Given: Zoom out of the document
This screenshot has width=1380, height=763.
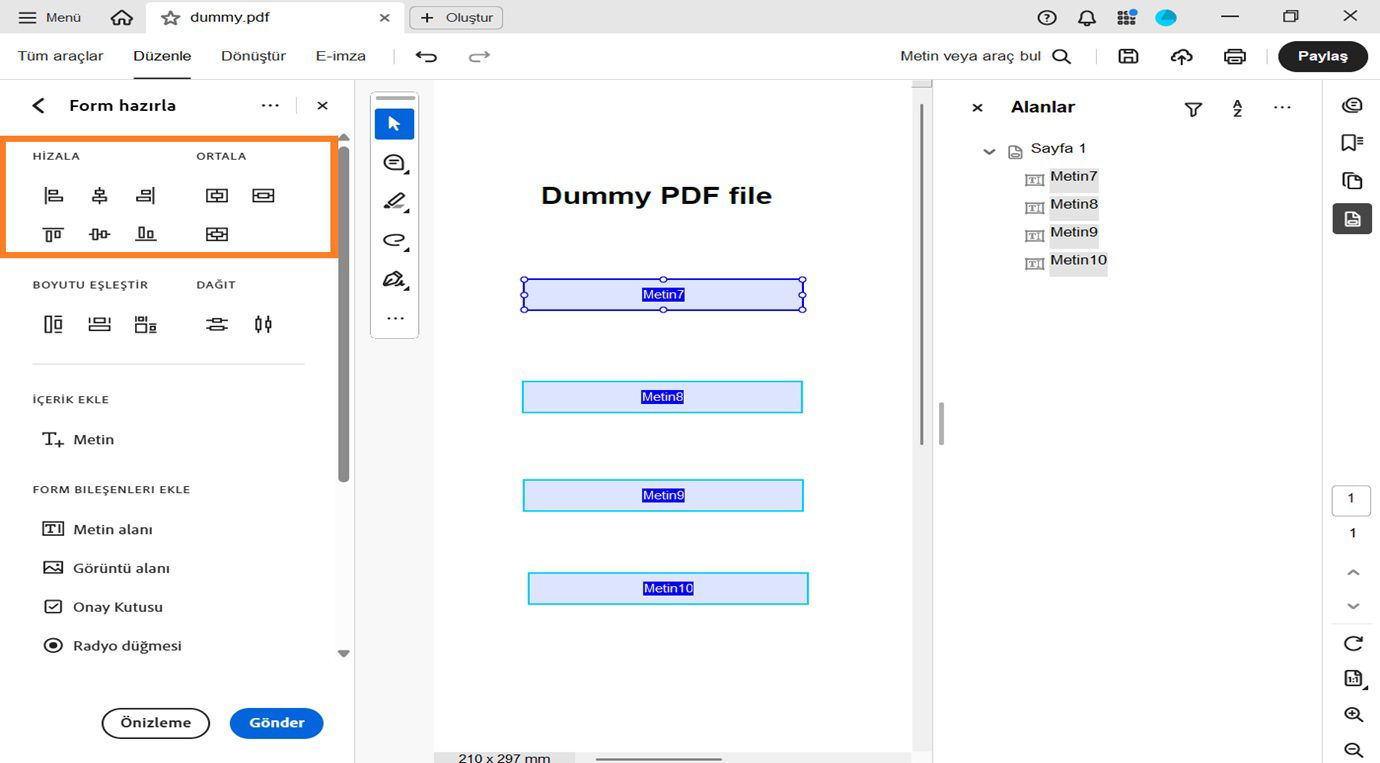Looking at the screenshot, I should coord(1353,750).
